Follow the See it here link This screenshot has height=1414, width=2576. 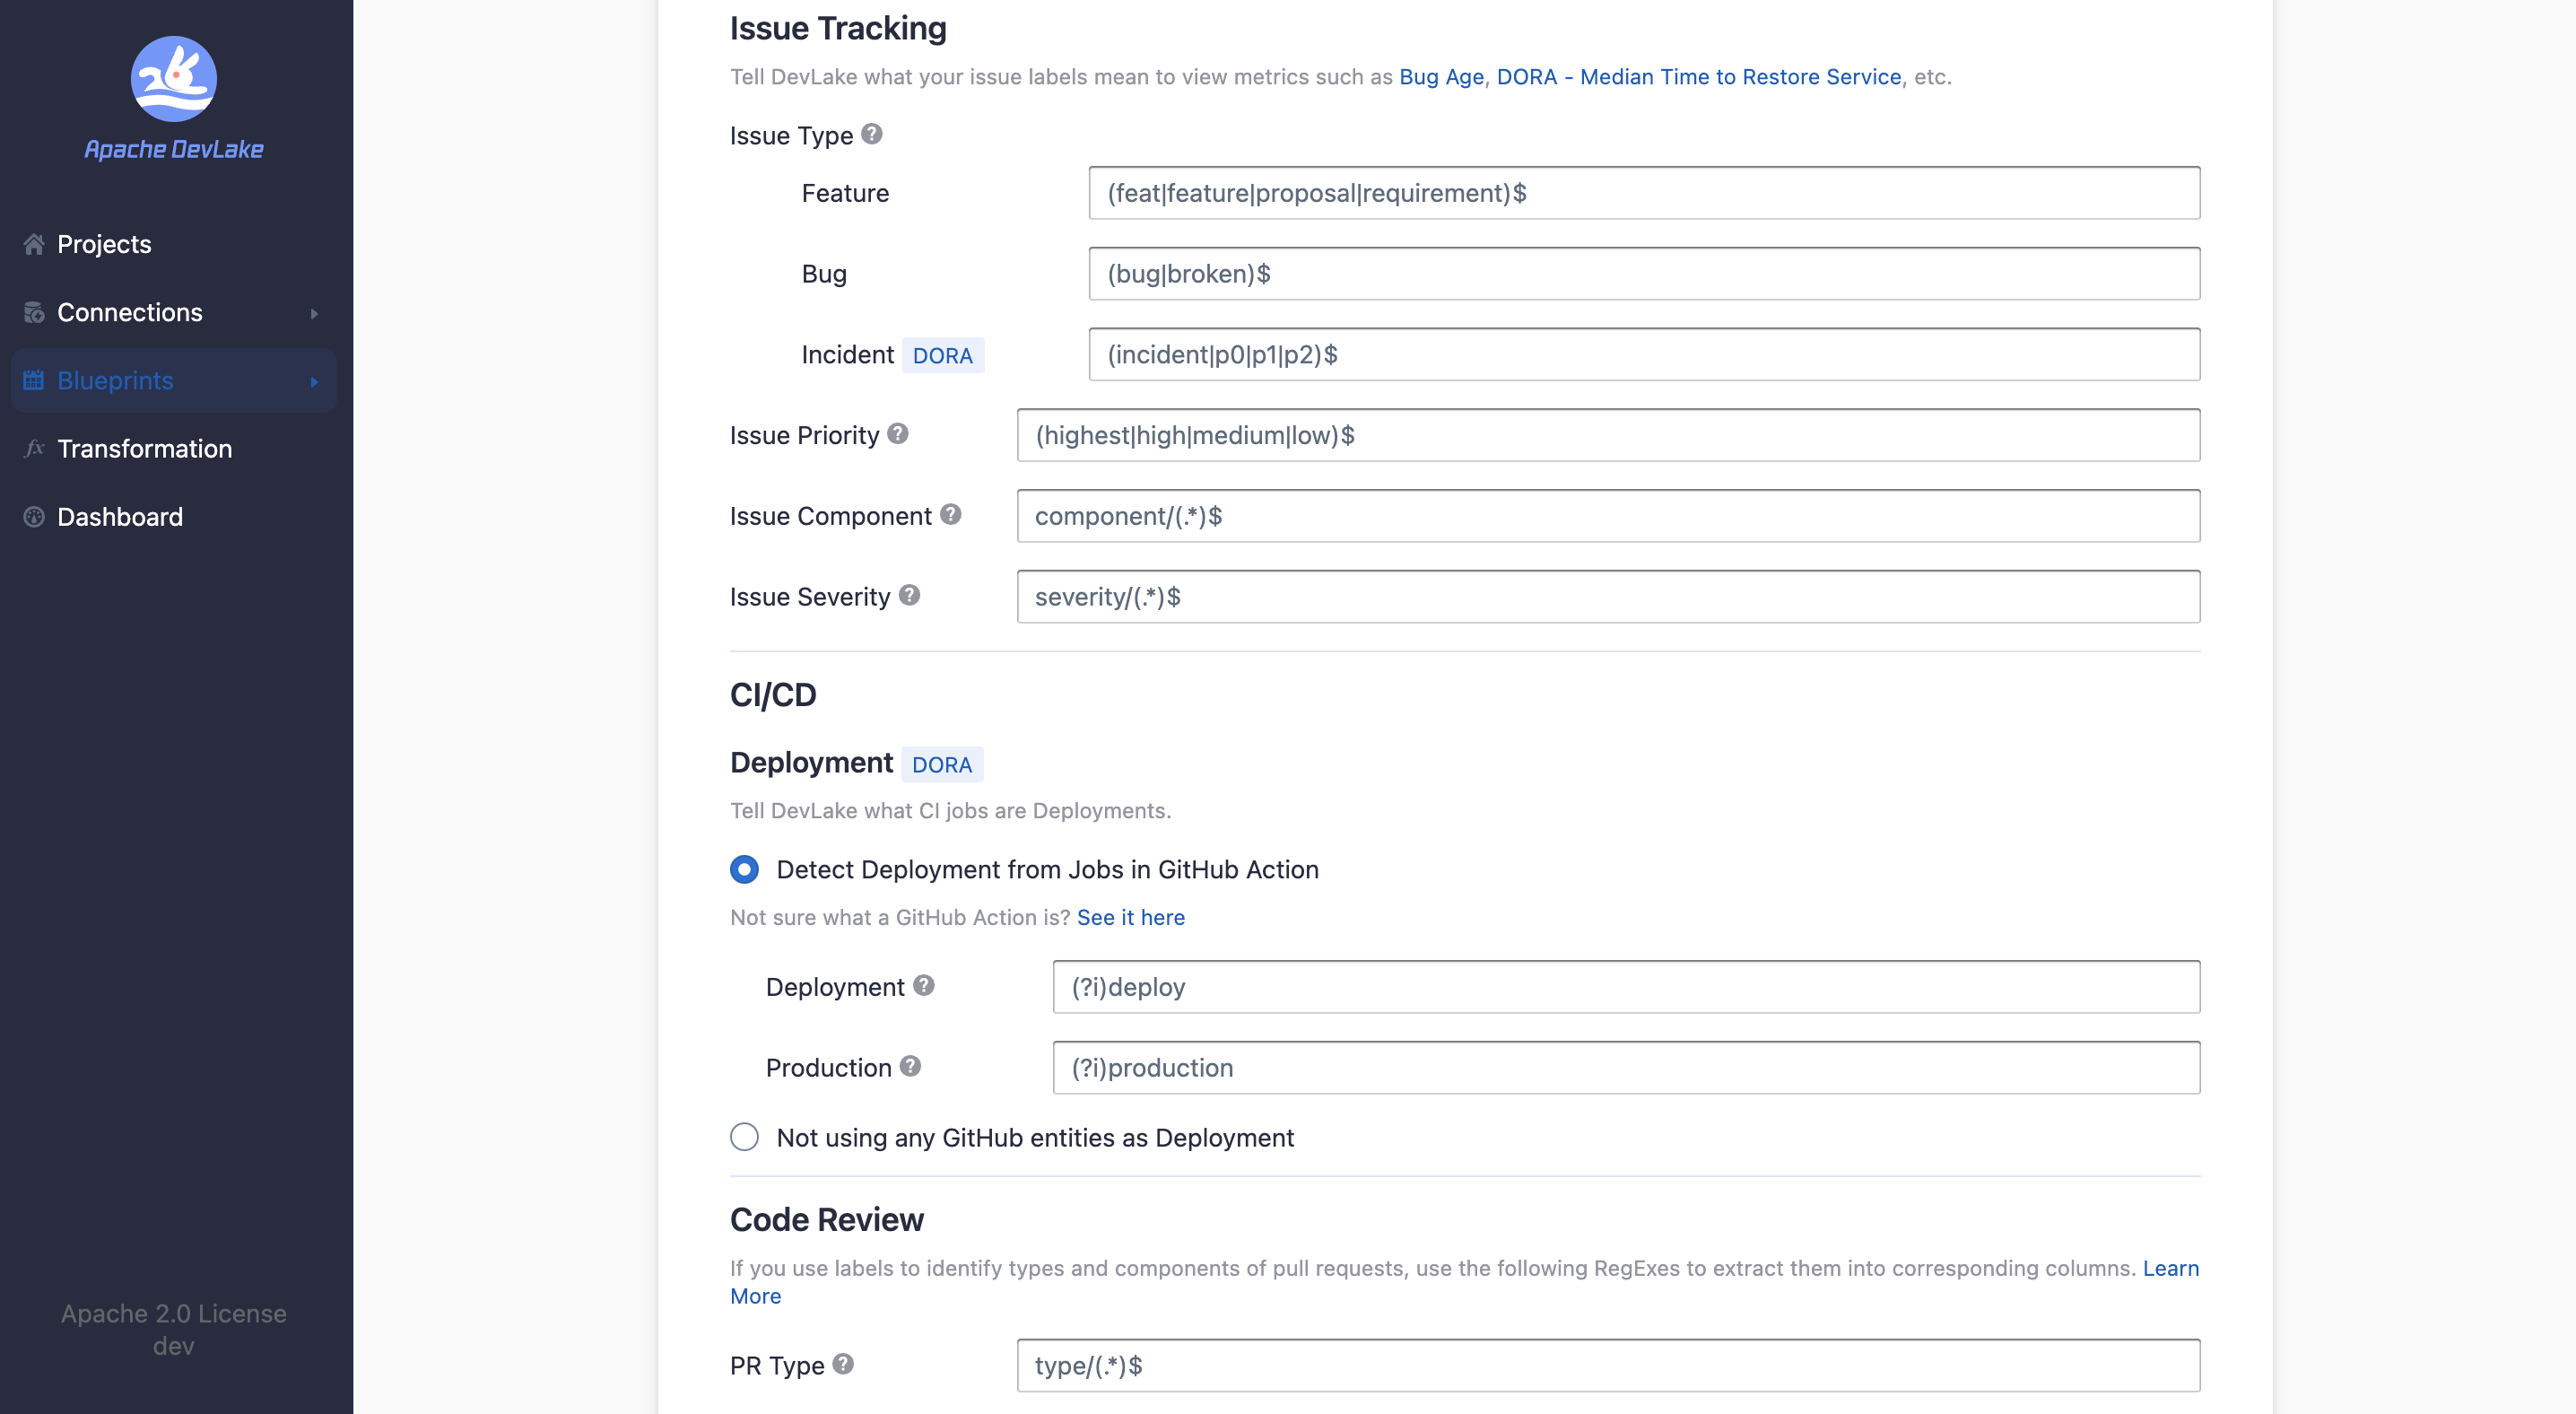click(1130, 917)
